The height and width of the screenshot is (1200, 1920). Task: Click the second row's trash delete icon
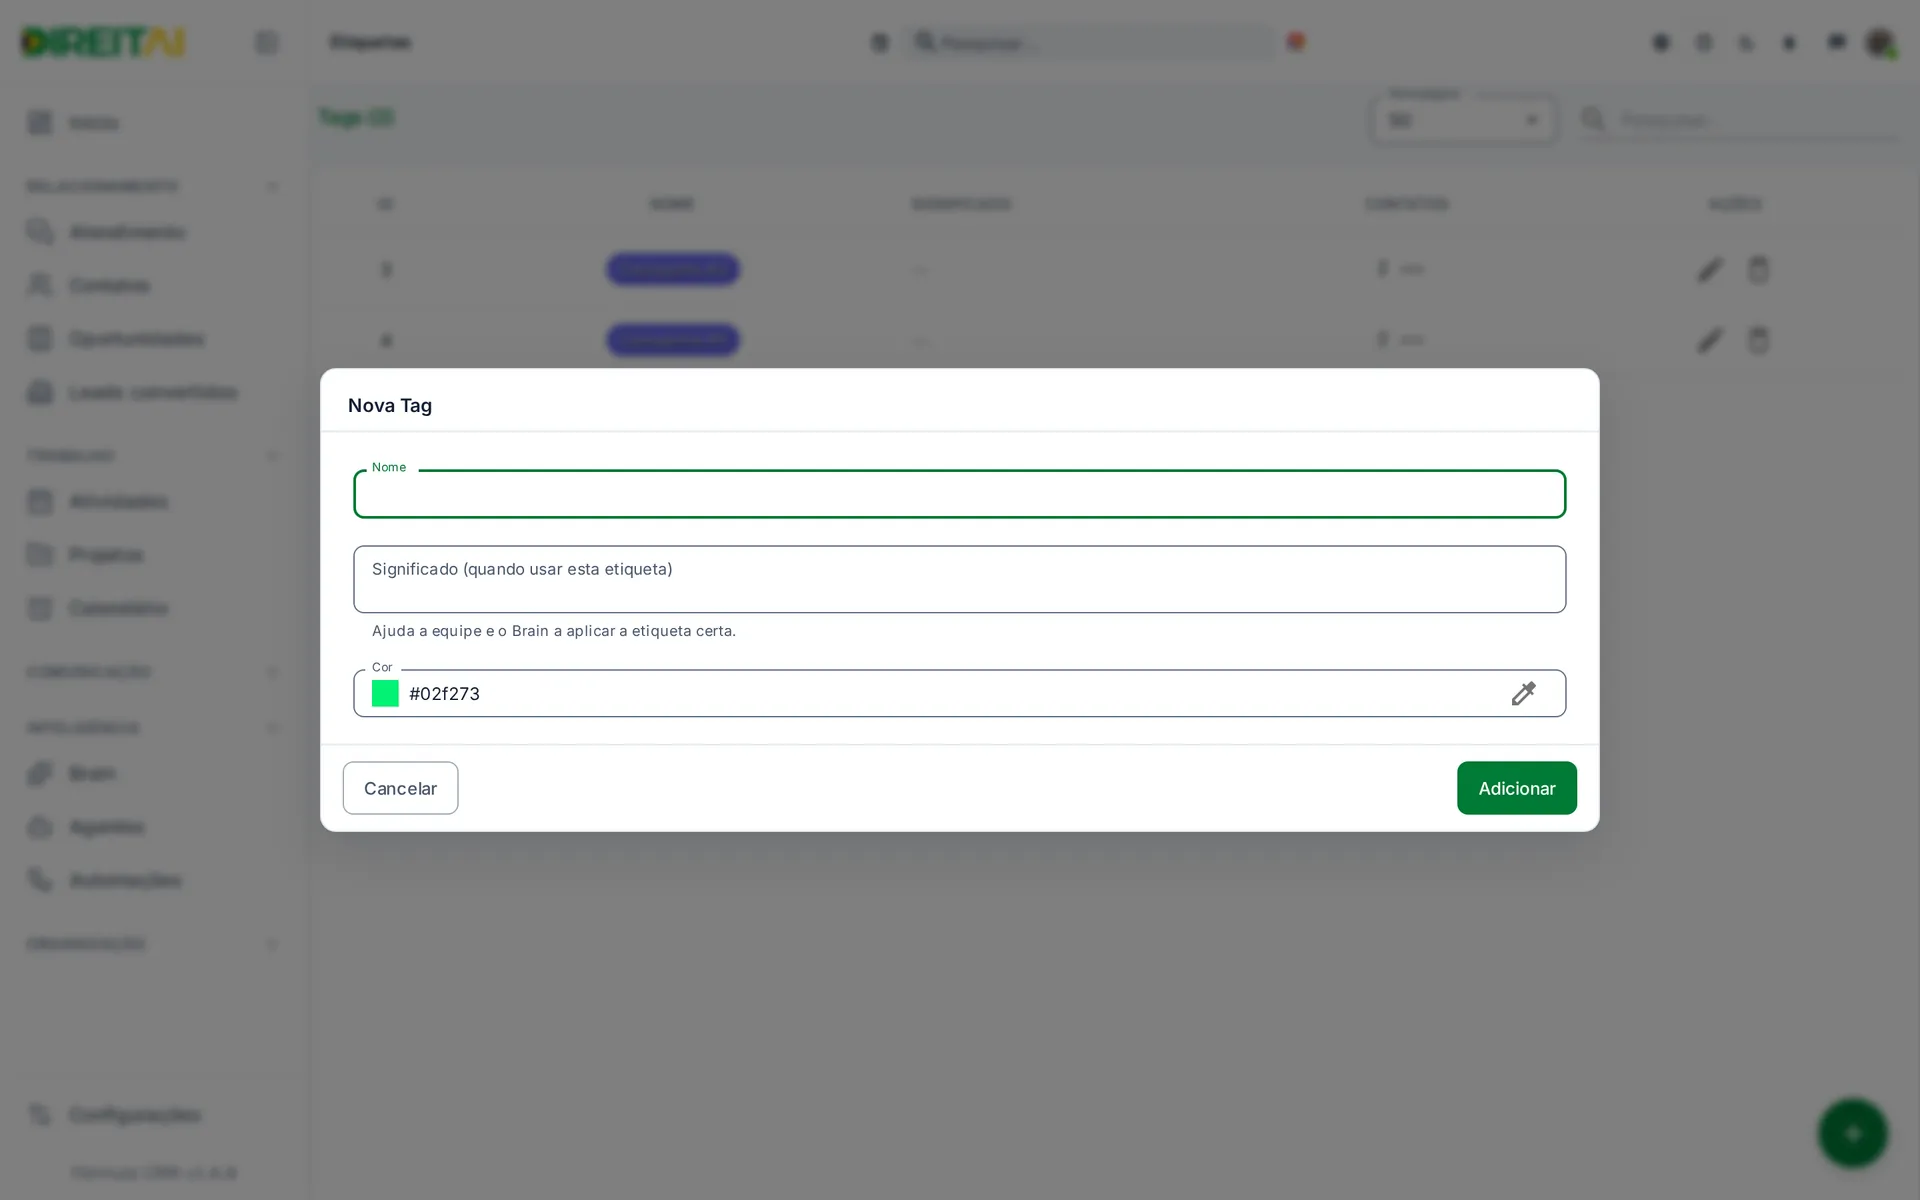[1758, 340]
